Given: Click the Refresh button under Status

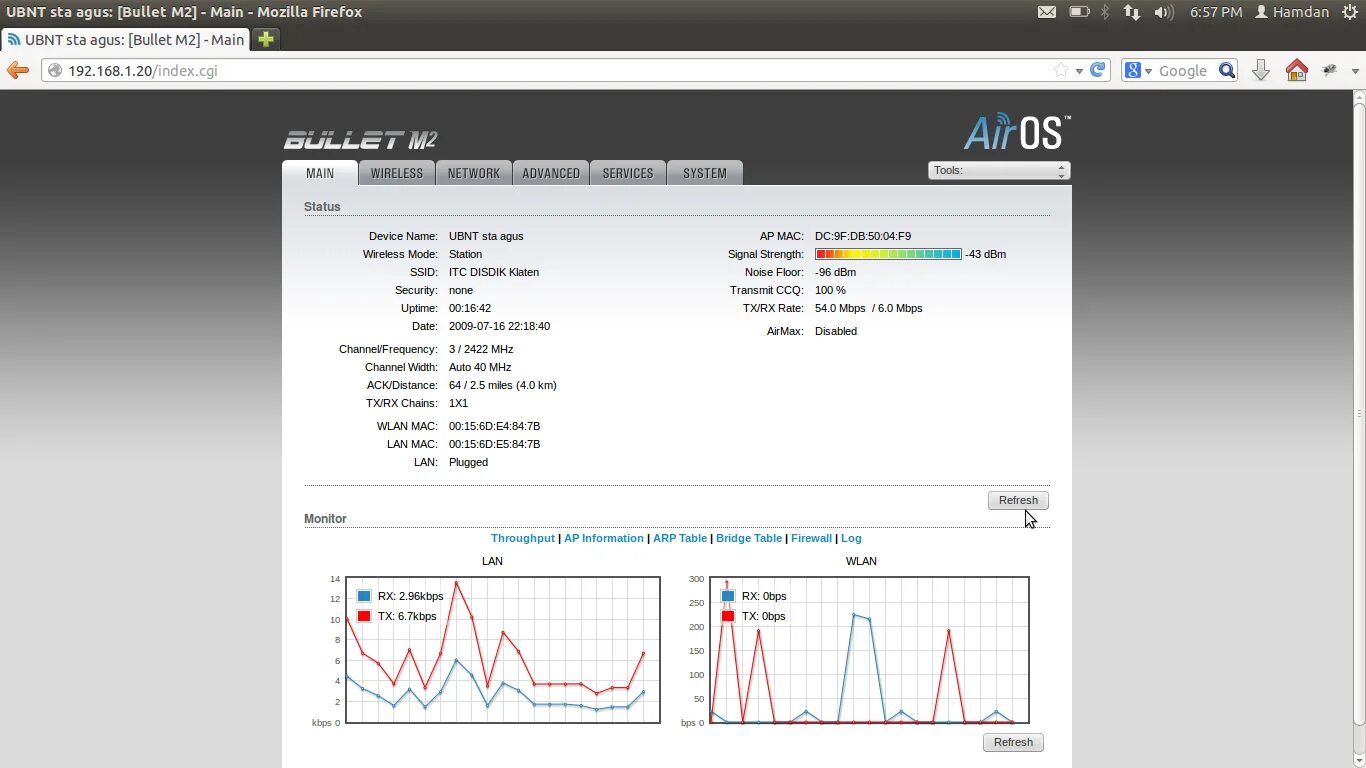Looking at the screenshot, I should coord(1018,500).
